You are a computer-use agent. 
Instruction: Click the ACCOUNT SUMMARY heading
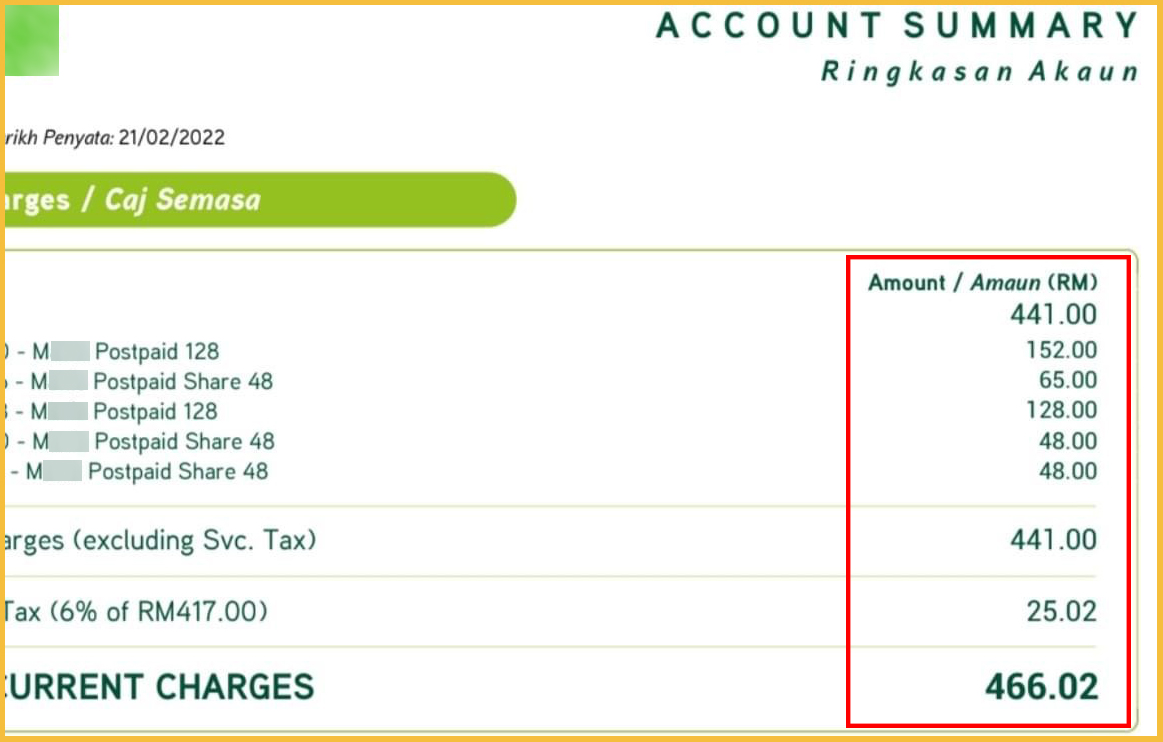tap(897, 26)
